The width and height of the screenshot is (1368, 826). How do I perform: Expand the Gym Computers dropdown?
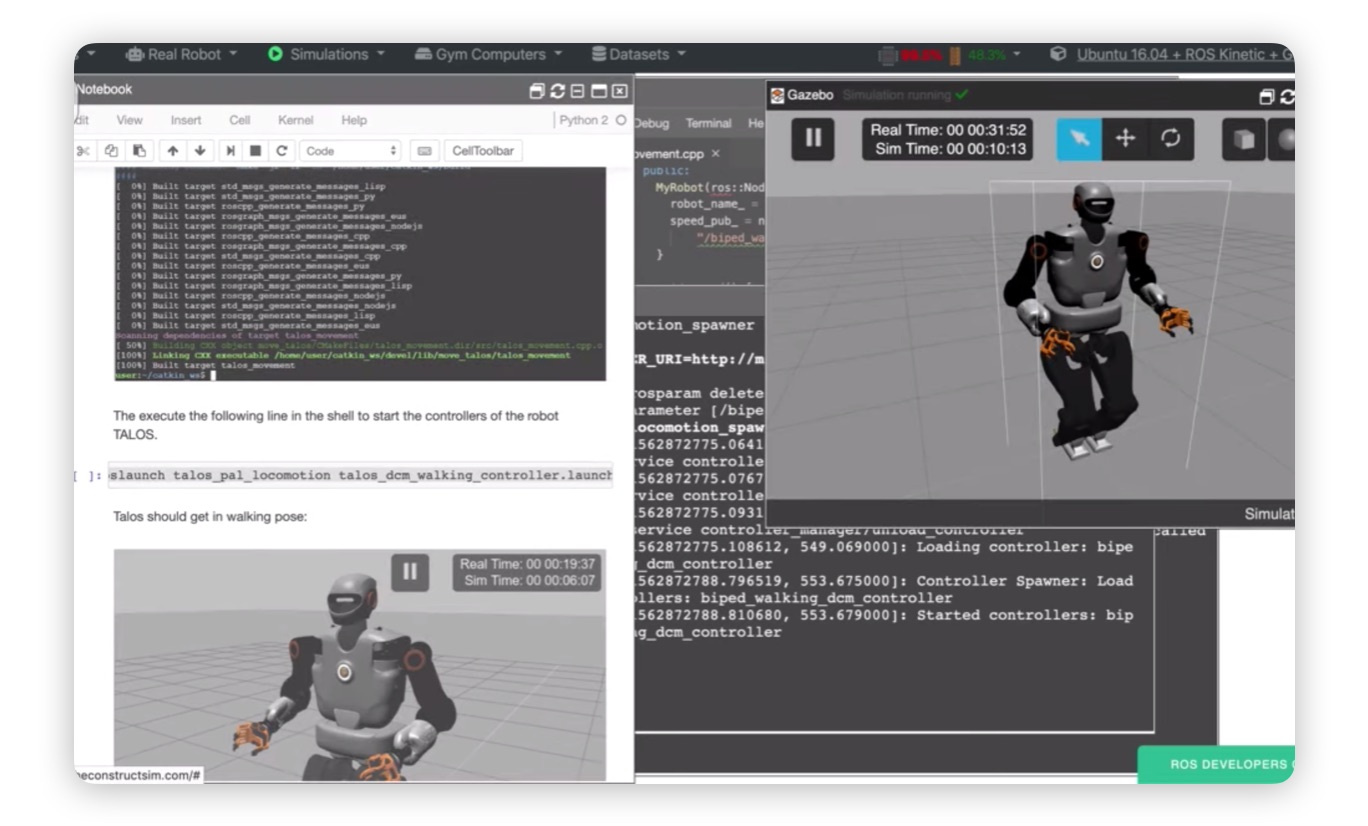[488, 54]
